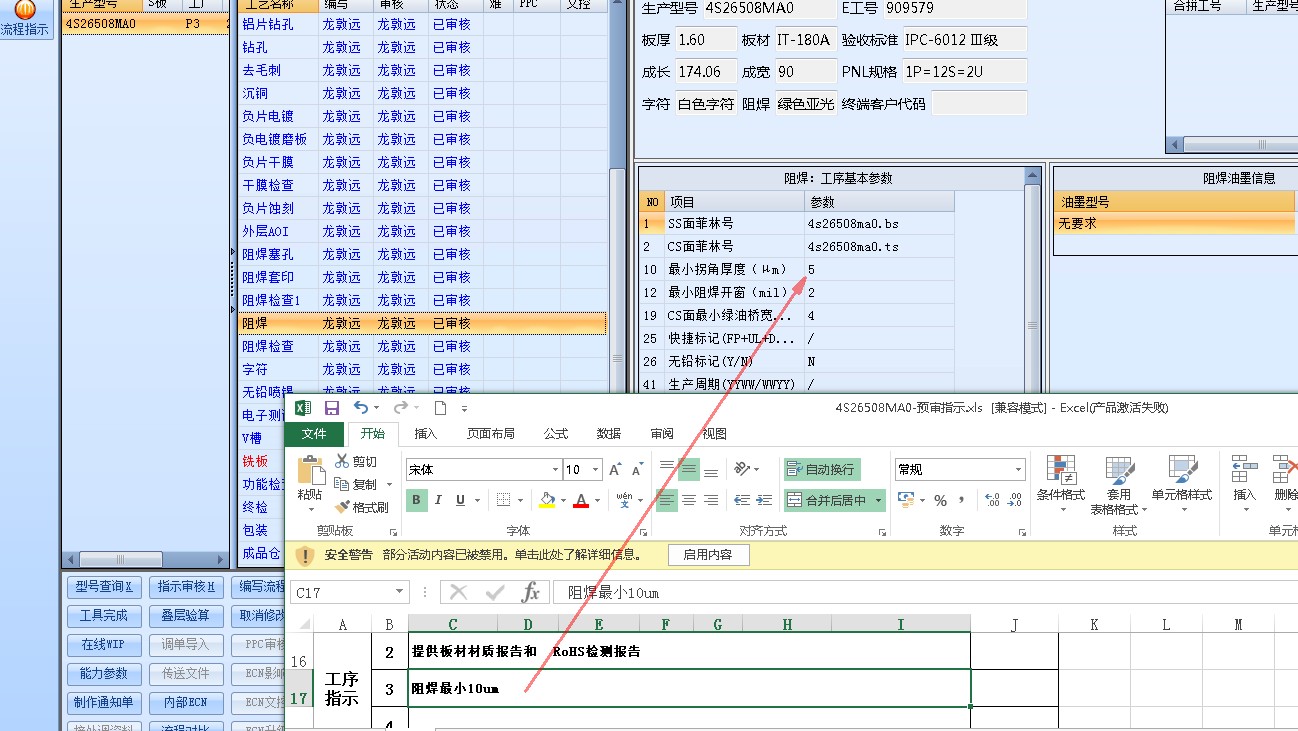
Task: Open the text orientation tool
Action: coord(743,469)
